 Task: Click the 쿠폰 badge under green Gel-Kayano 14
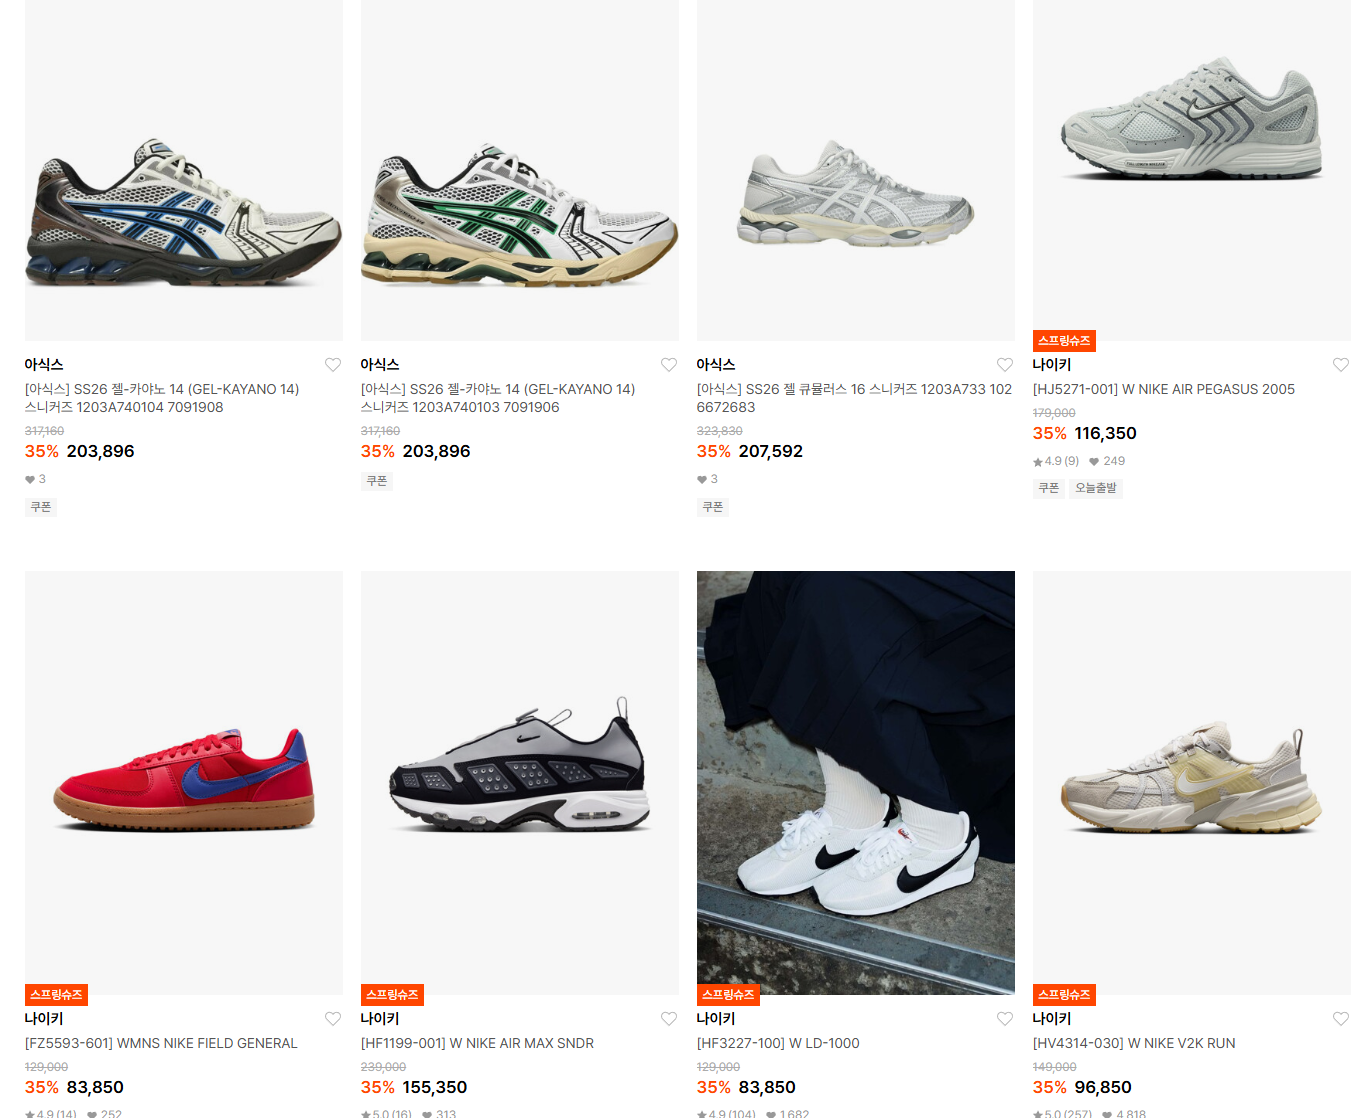[377, 481]
